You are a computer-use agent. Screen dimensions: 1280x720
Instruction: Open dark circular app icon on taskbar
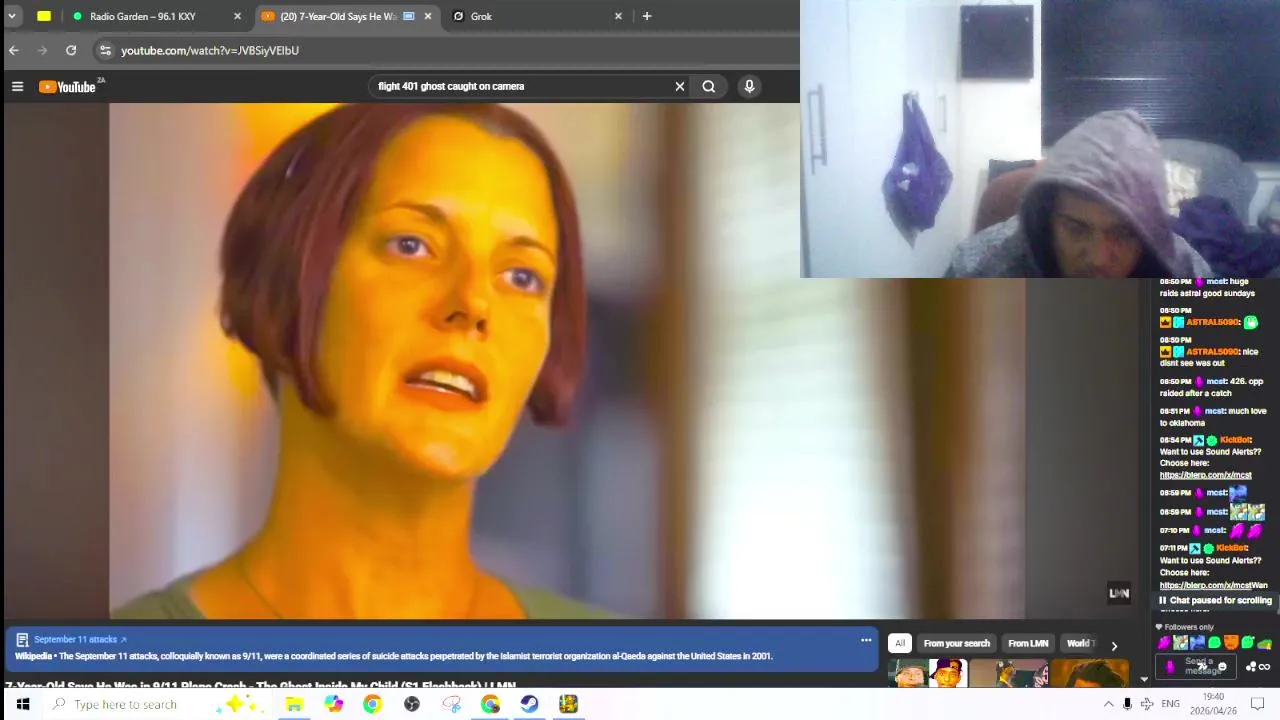coord(412,704)
